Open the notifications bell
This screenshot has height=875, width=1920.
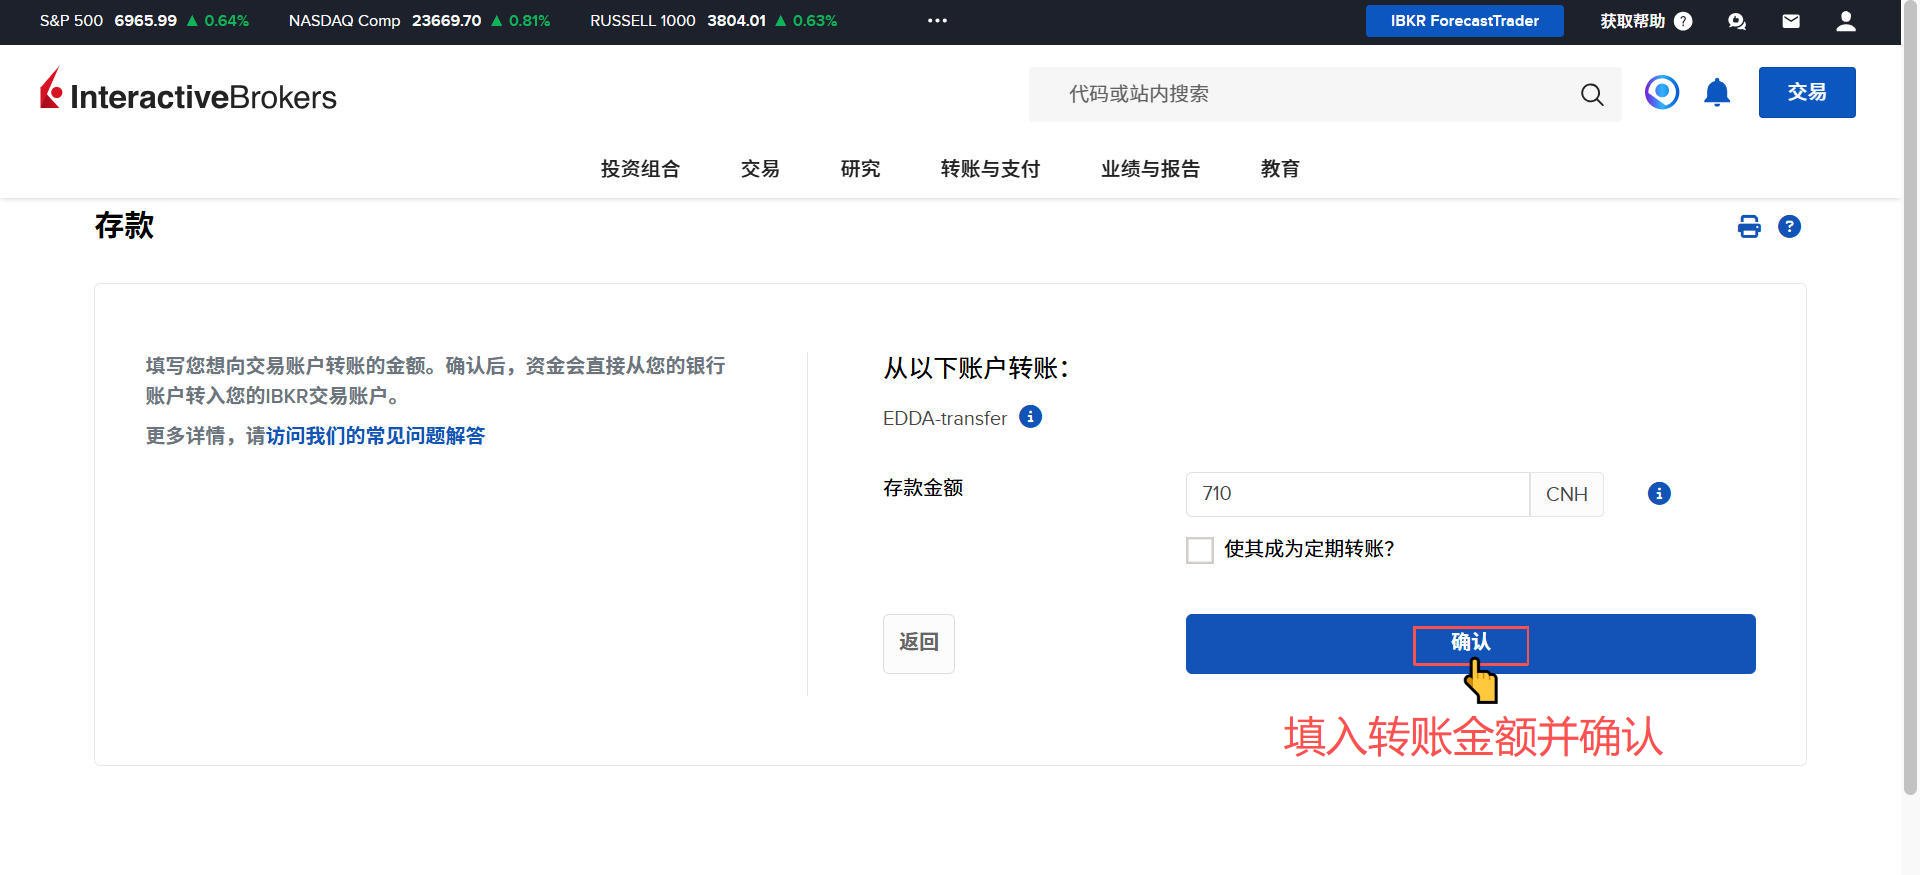tap(1716, 93)
